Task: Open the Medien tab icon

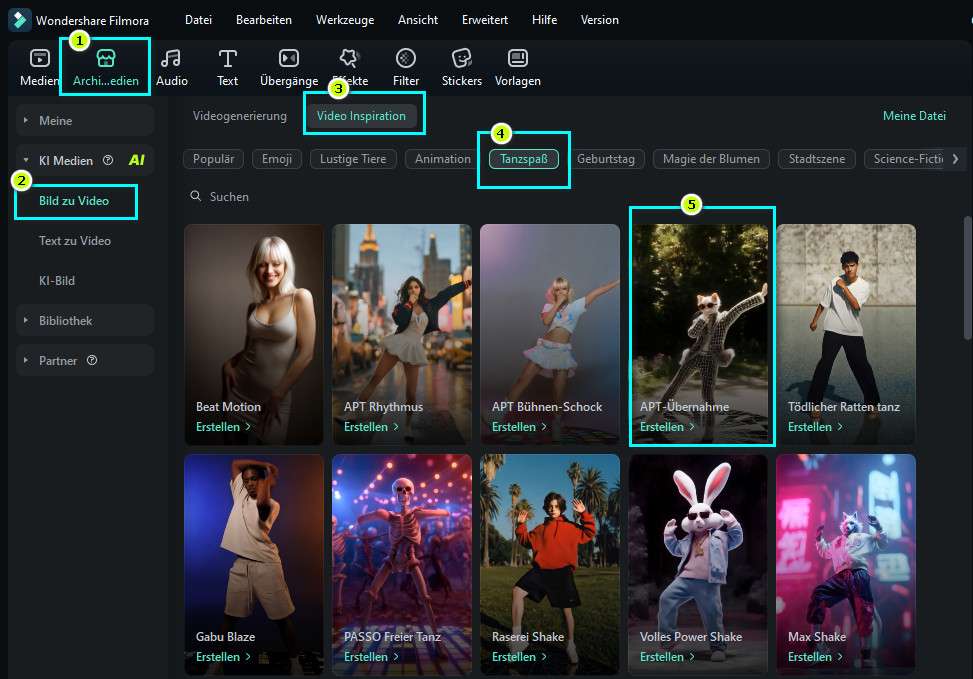Action: 40,58
